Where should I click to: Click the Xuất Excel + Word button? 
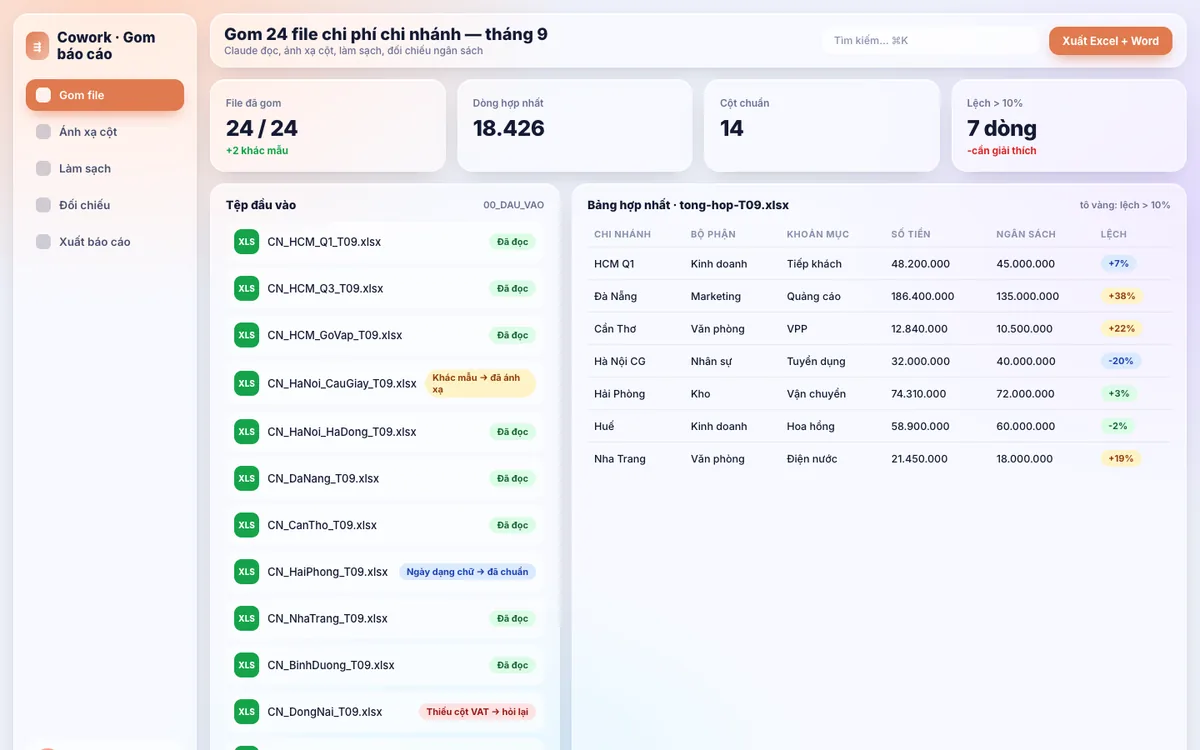[1110, 41]
